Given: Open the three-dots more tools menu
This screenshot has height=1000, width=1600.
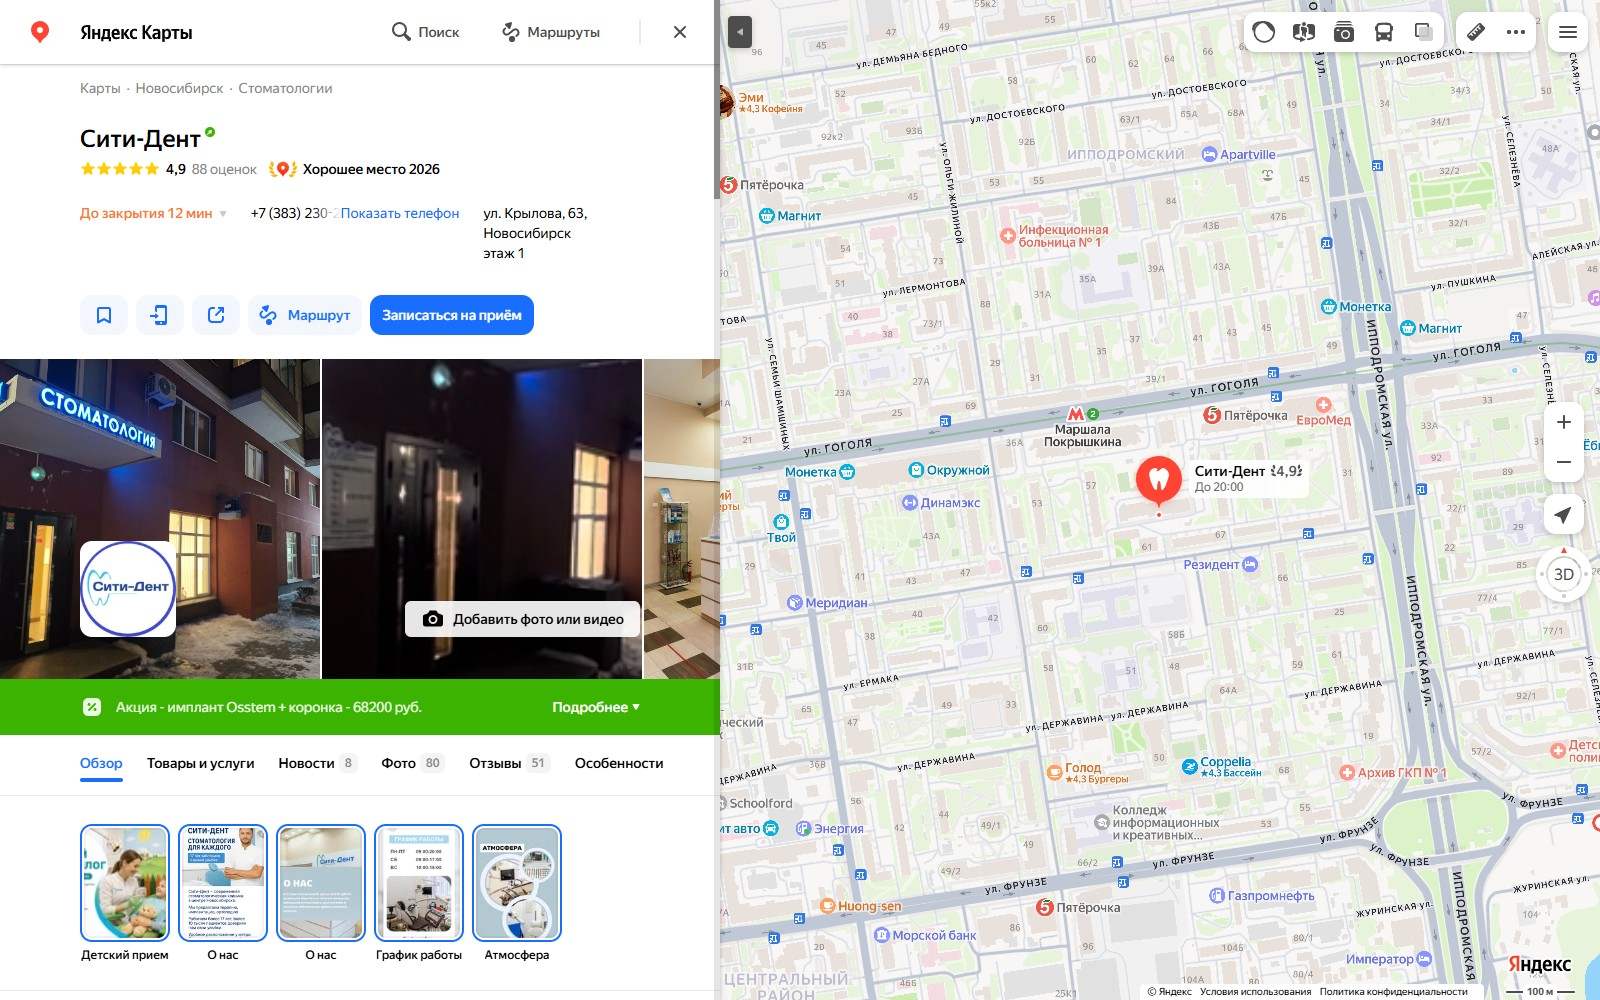Looking at the screenshot, I should [x=1516, y=32].
